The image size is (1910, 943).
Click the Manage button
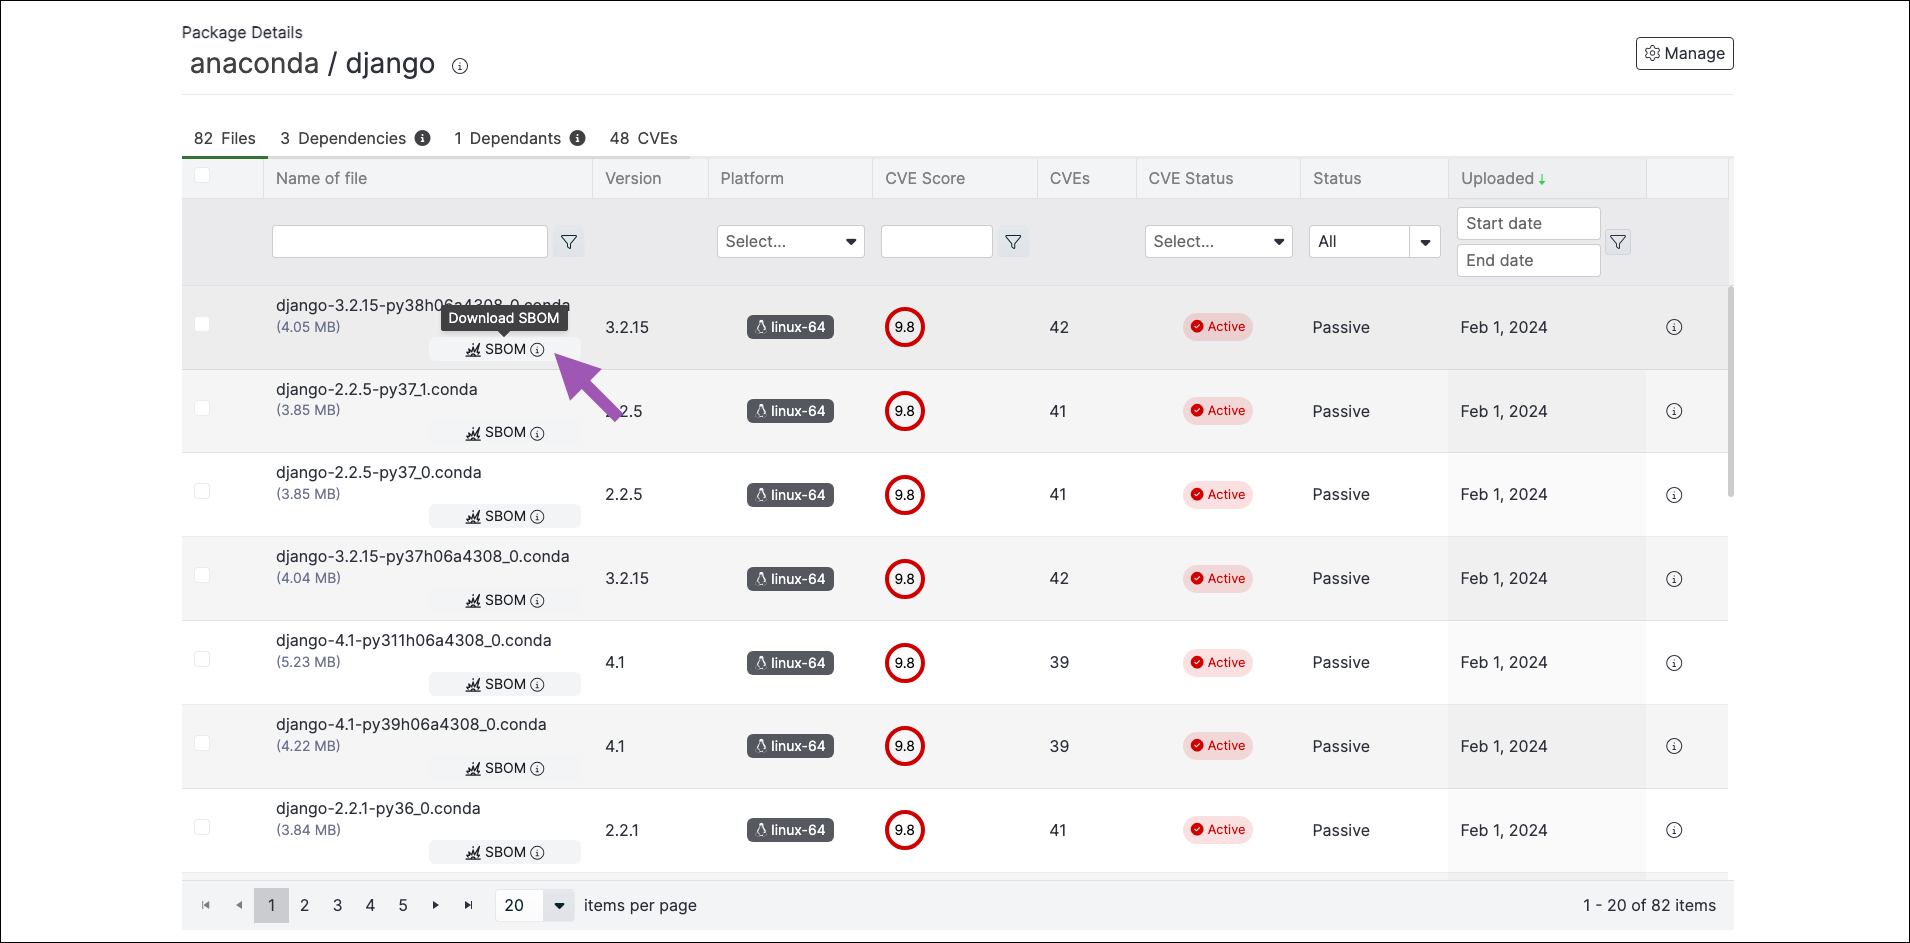(x=1685, y=53)
